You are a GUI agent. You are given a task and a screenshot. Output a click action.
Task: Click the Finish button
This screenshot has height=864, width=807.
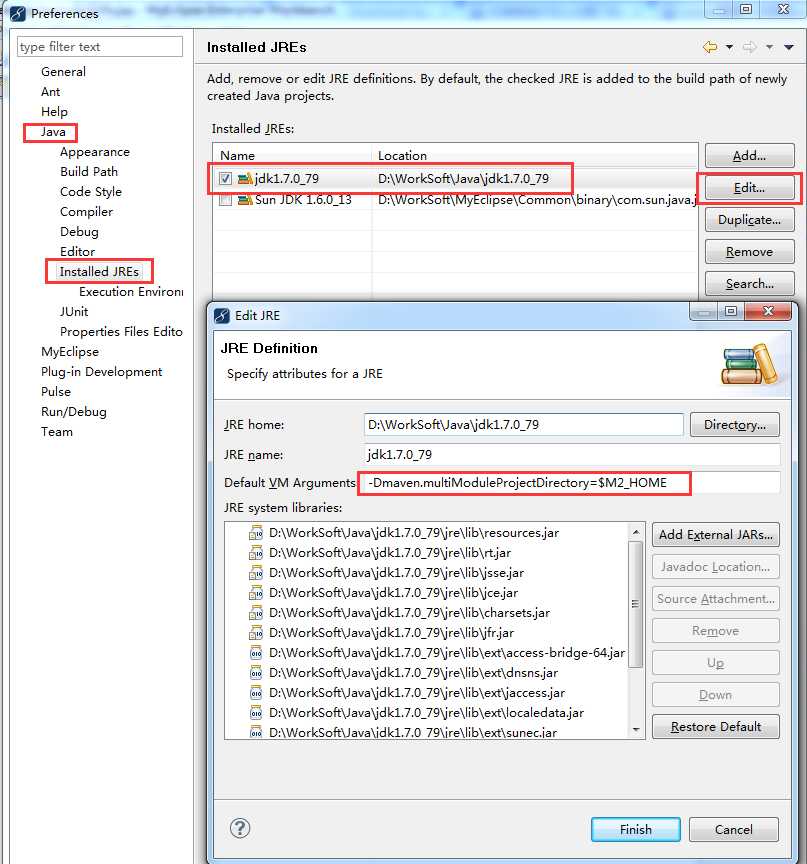point(636,829)
